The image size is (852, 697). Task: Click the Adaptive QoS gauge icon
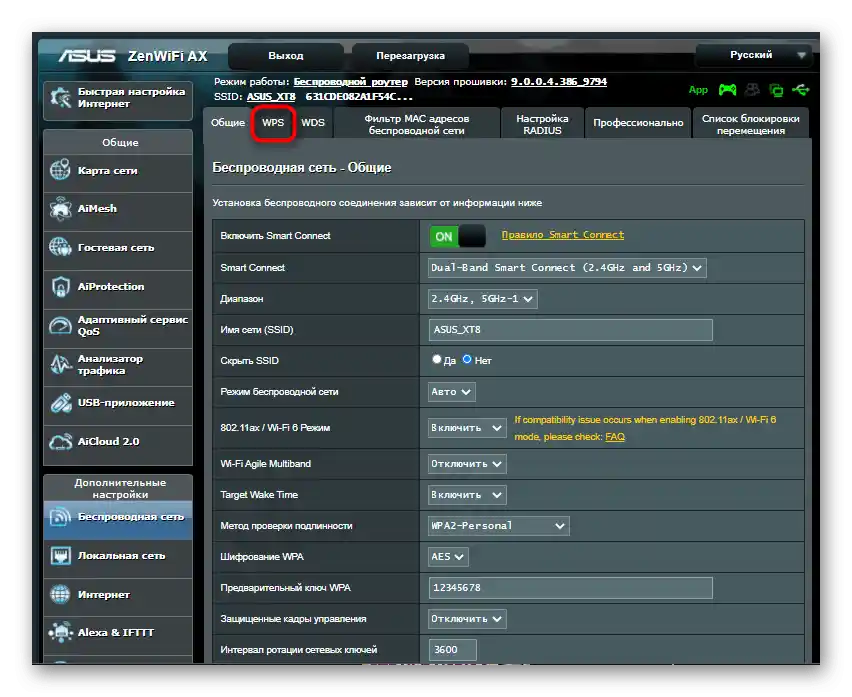pos(60,325)
